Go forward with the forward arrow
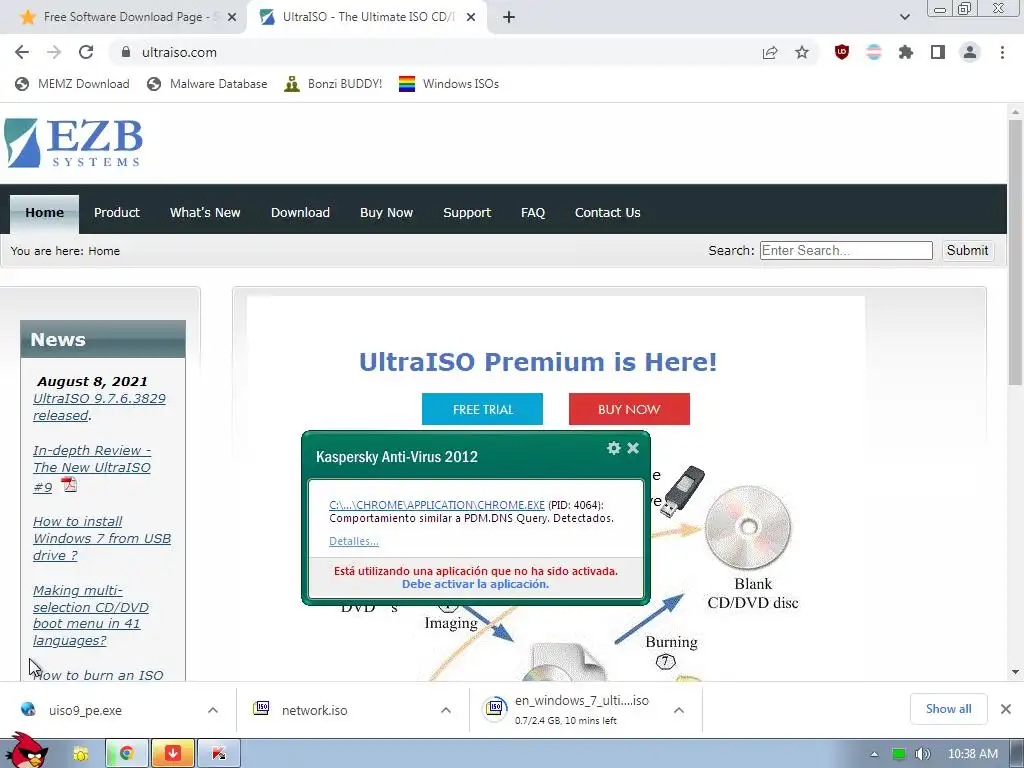 (x=54, y=52)
